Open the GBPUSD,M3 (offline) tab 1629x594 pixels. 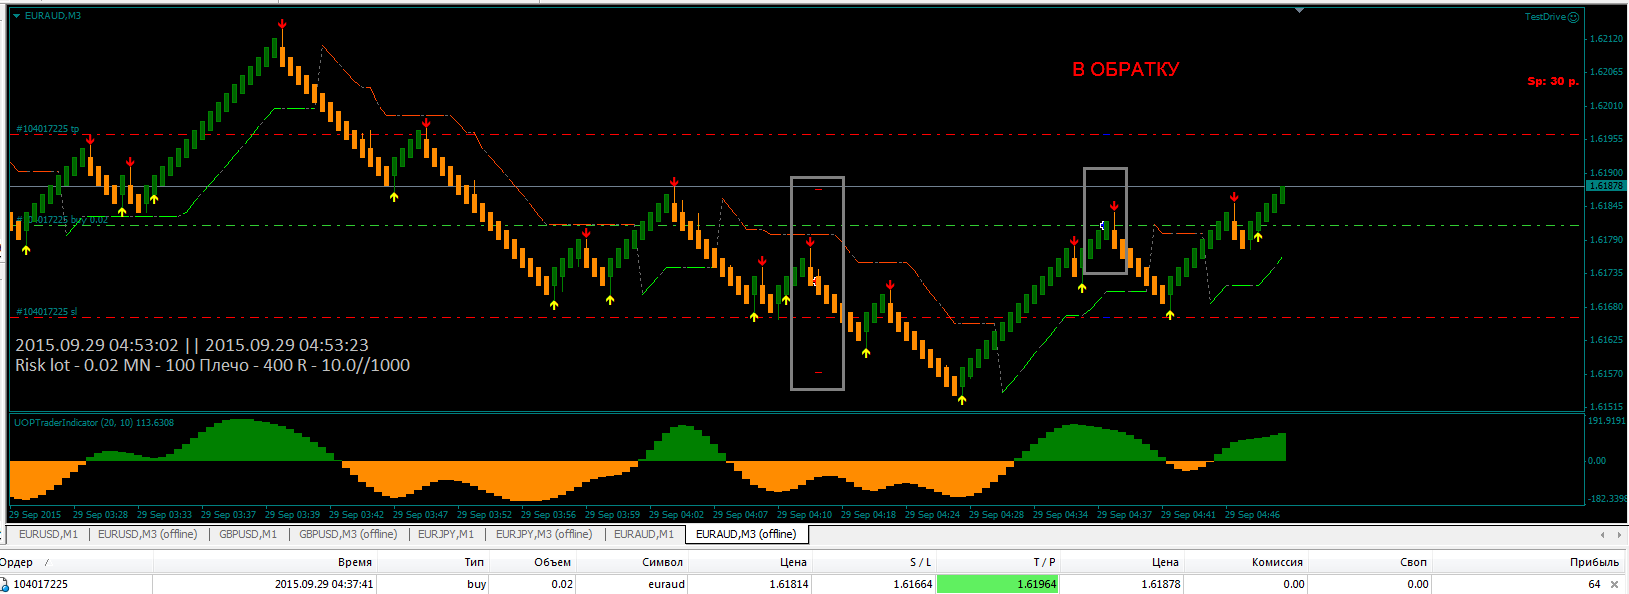(x=348, y=534)
